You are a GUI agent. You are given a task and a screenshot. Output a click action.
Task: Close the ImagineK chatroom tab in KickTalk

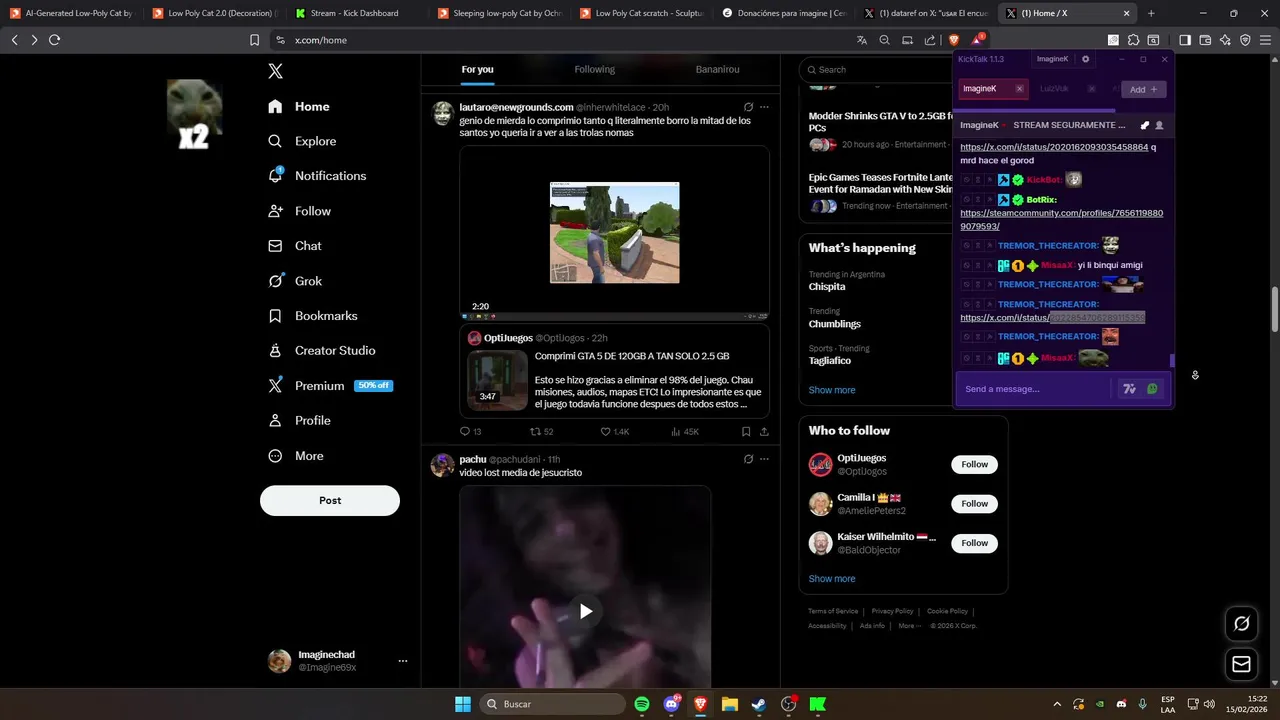tap(1019, 89)
